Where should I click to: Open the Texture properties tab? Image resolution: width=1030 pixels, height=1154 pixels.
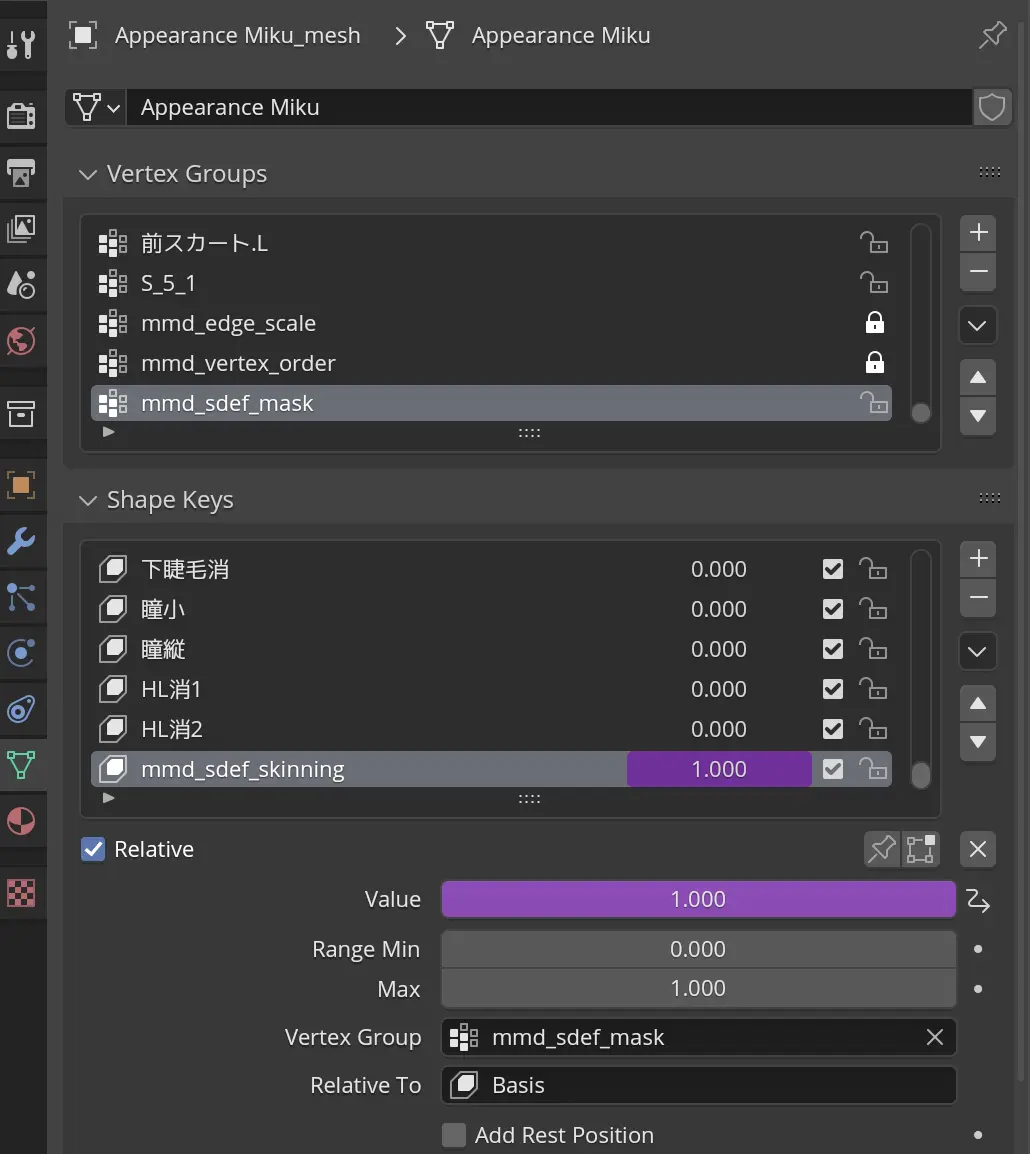(x=21, y=893)
